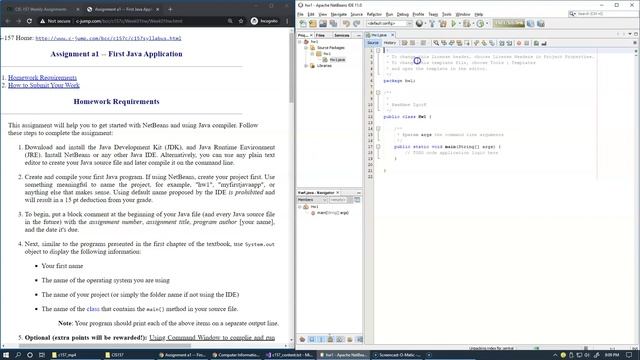640x360 pixels.
Task: Click the New Project icon in NetBeans
Action: pyautogui.click(x=313, y=24)
